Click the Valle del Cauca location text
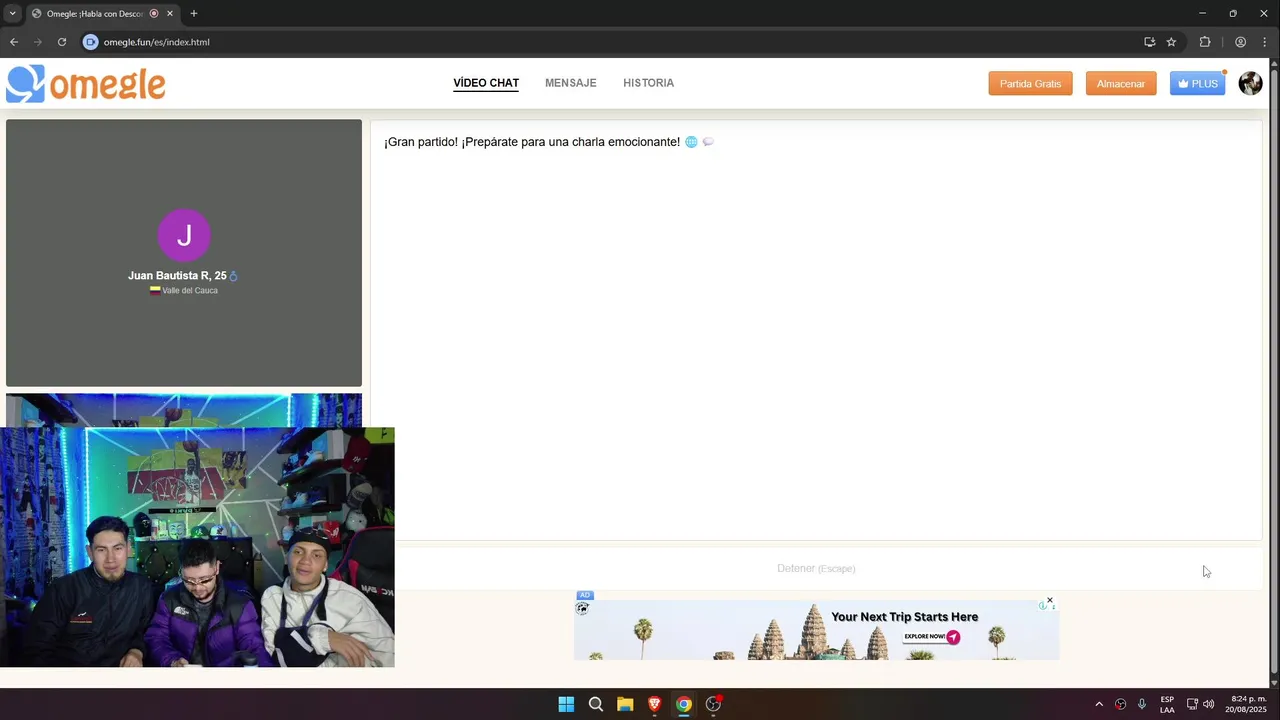The image size is (1280, 720). (190, 290)
